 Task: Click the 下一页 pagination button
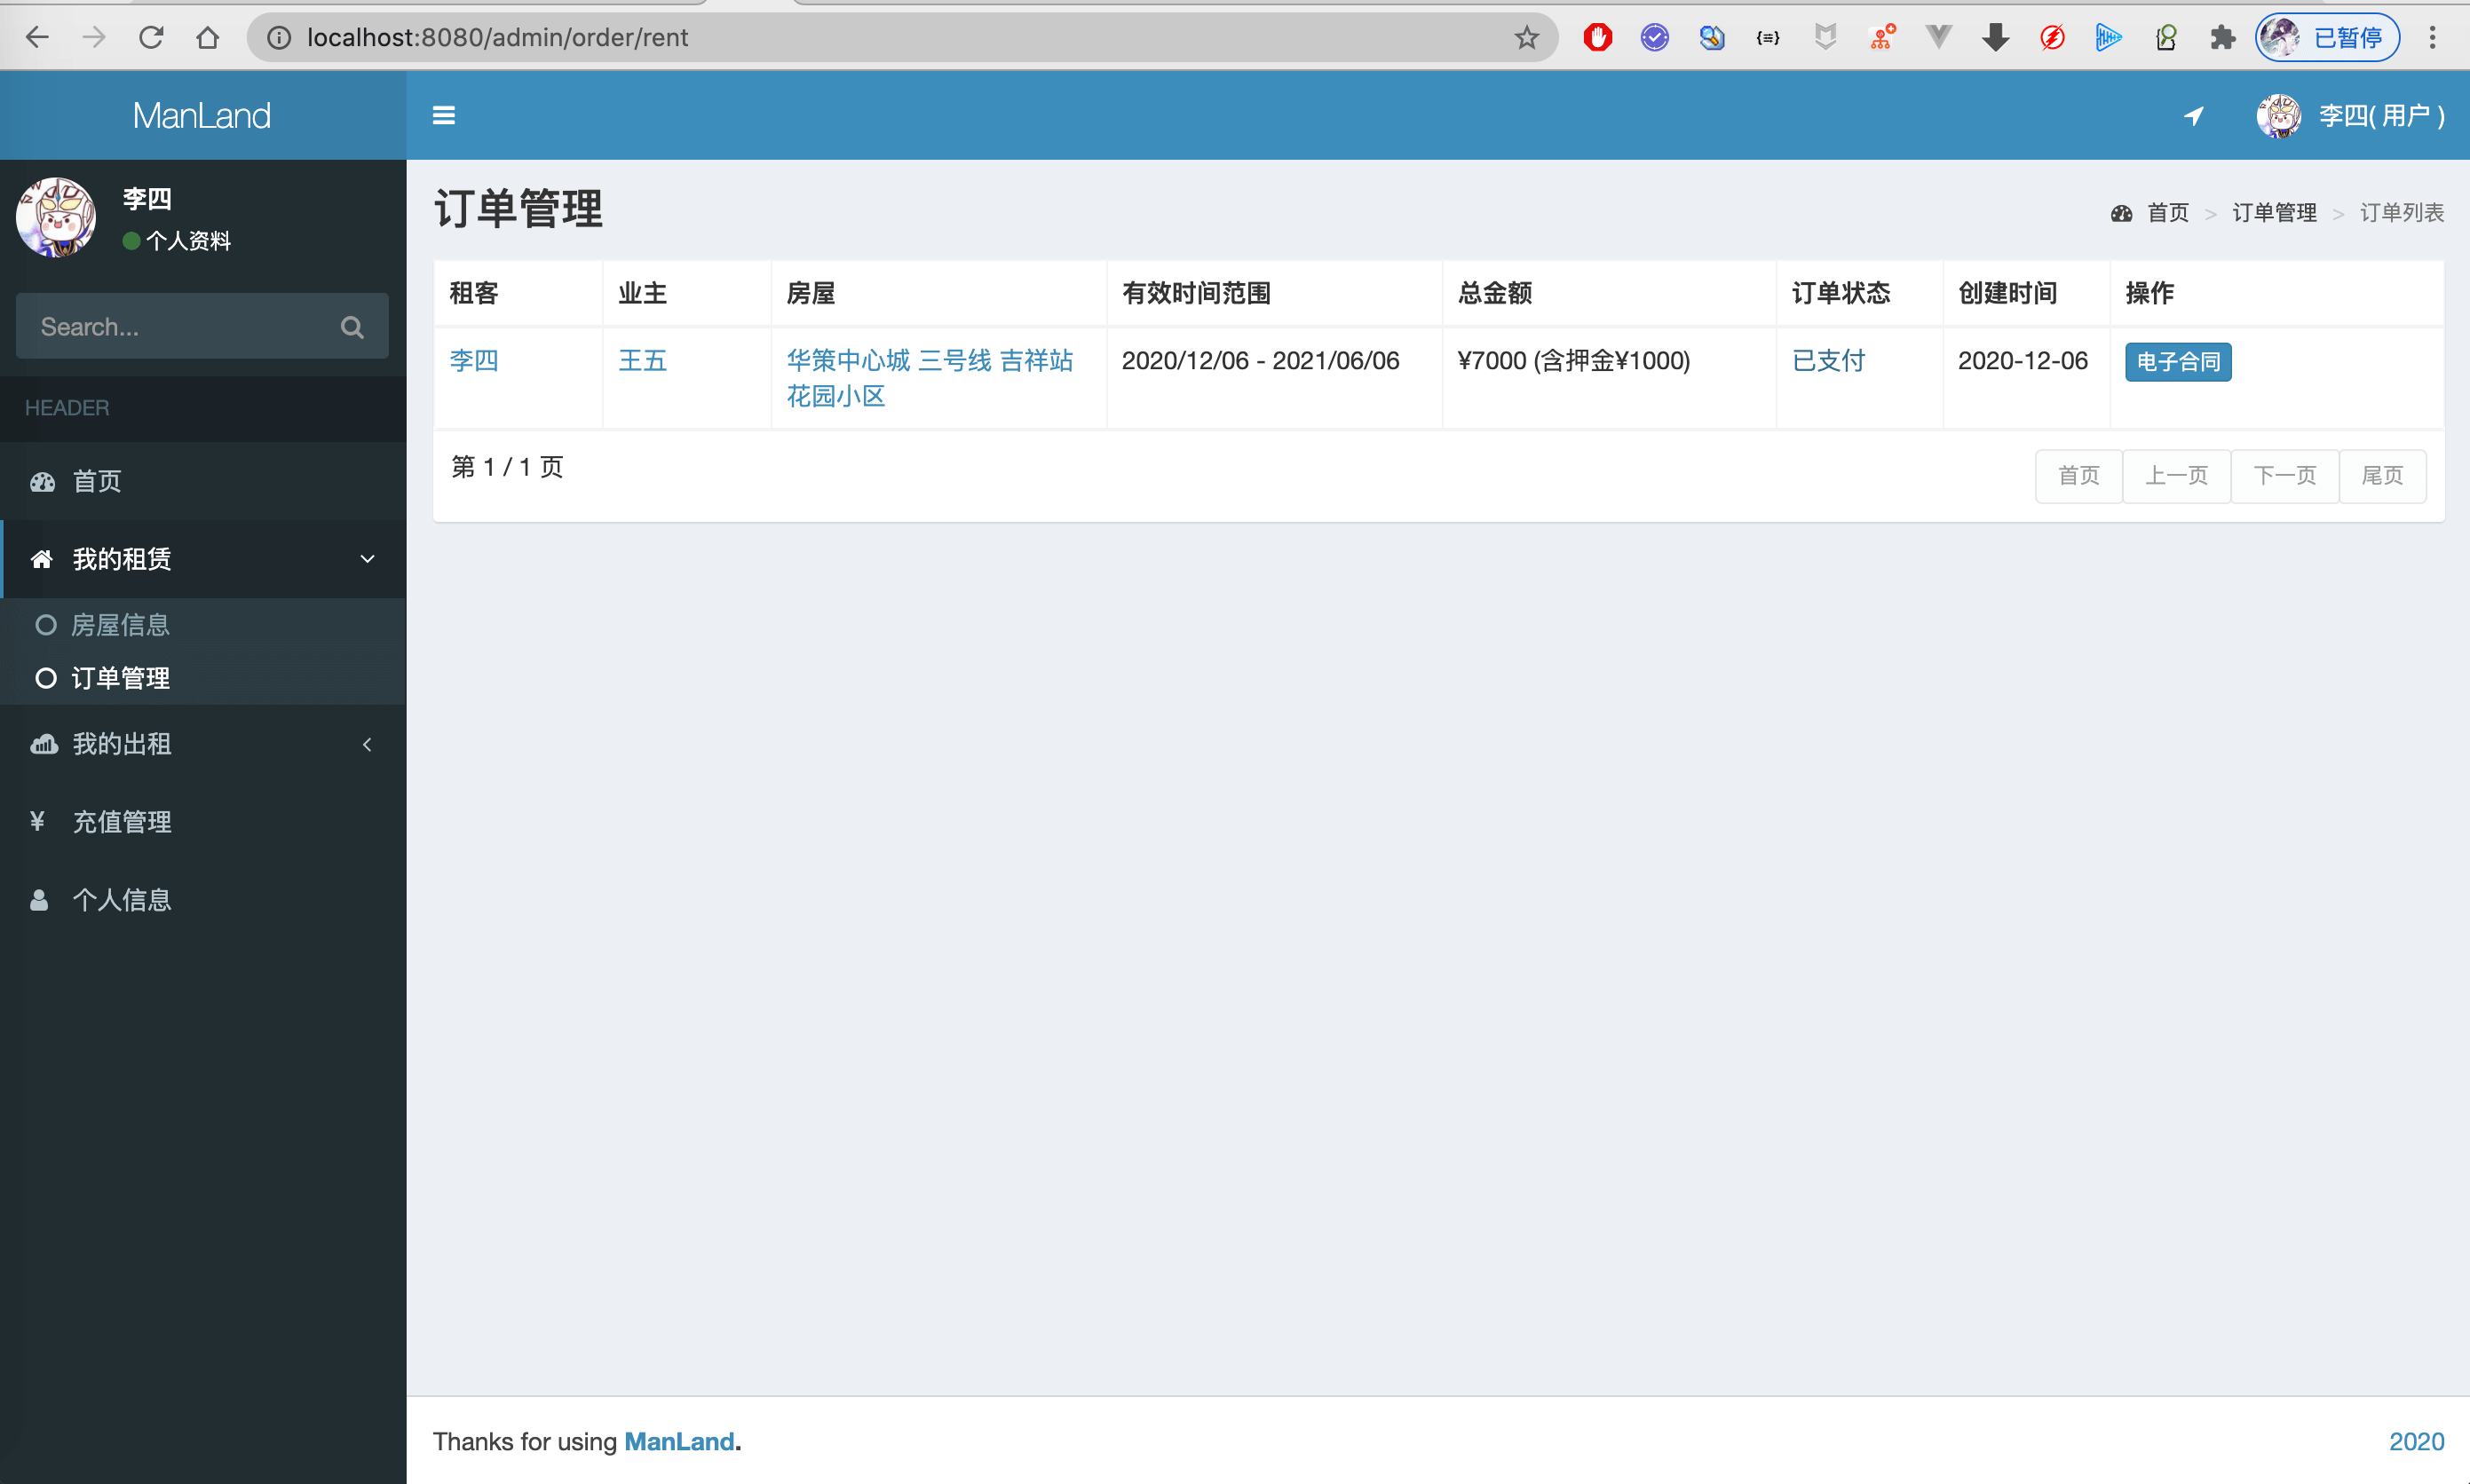coord(2284,476)
